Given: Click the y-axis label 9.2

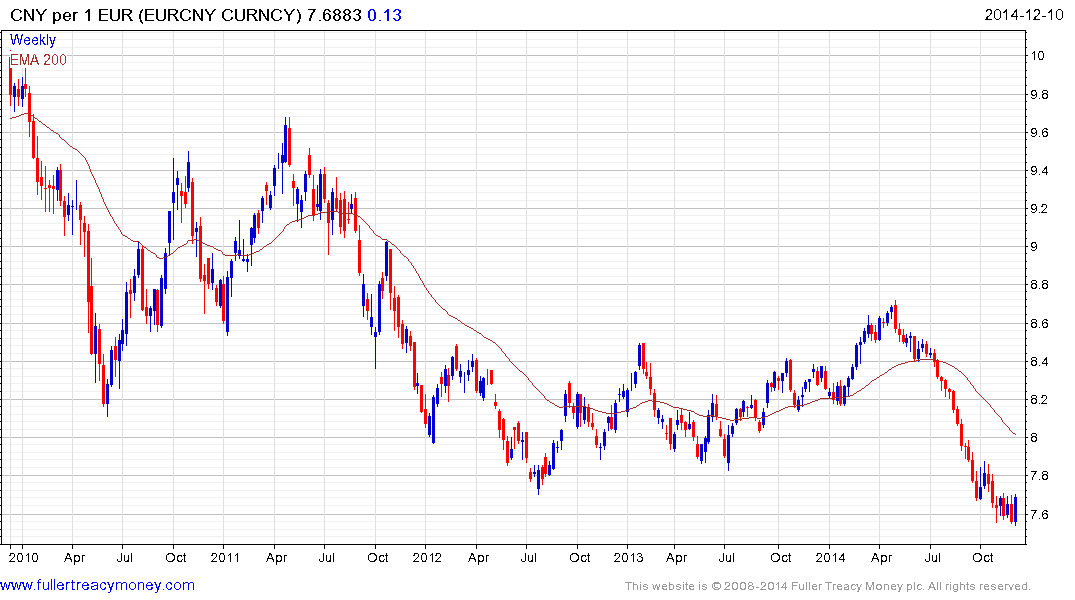Looking at the screenshot, I should (1039, 208).
